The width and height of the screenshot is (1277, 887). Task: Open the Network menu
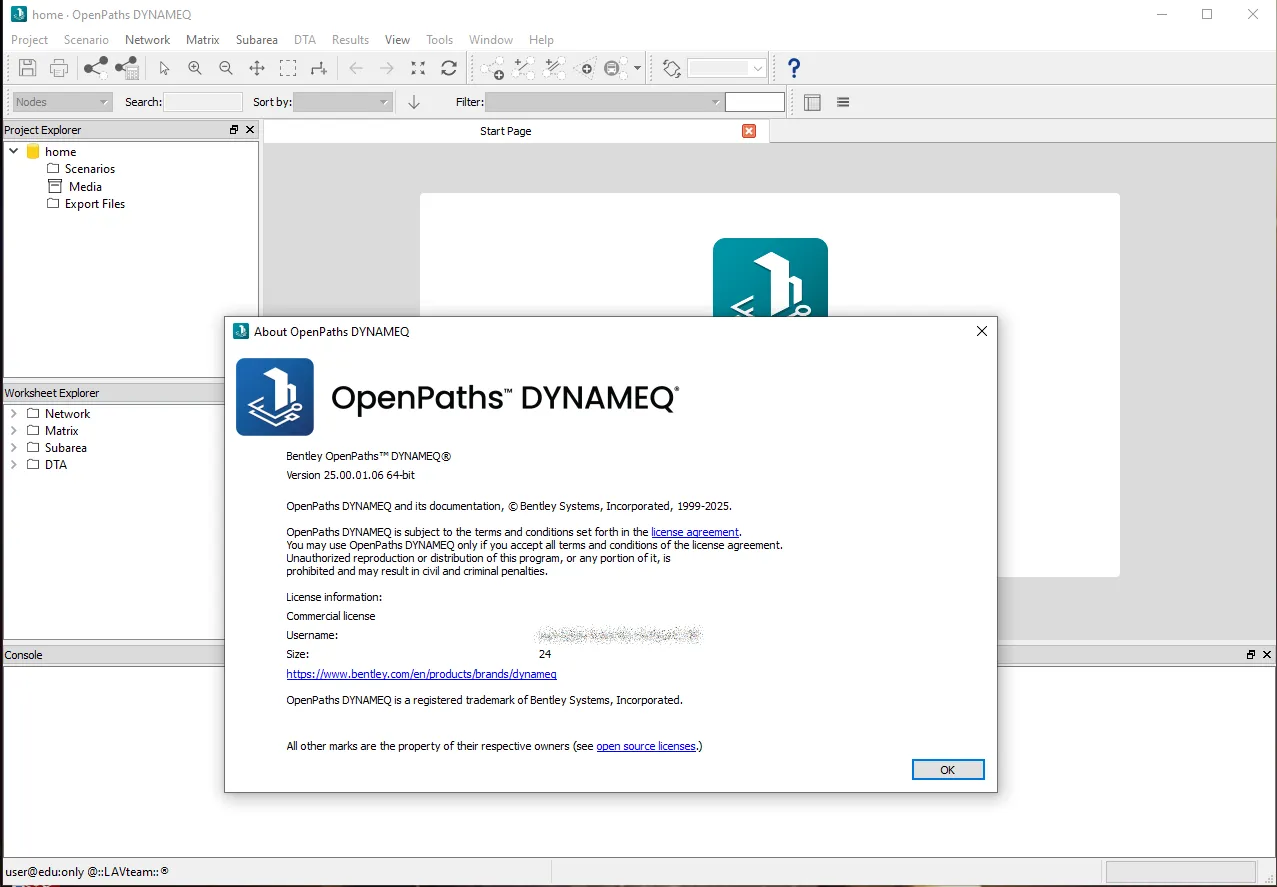point(147,40)
